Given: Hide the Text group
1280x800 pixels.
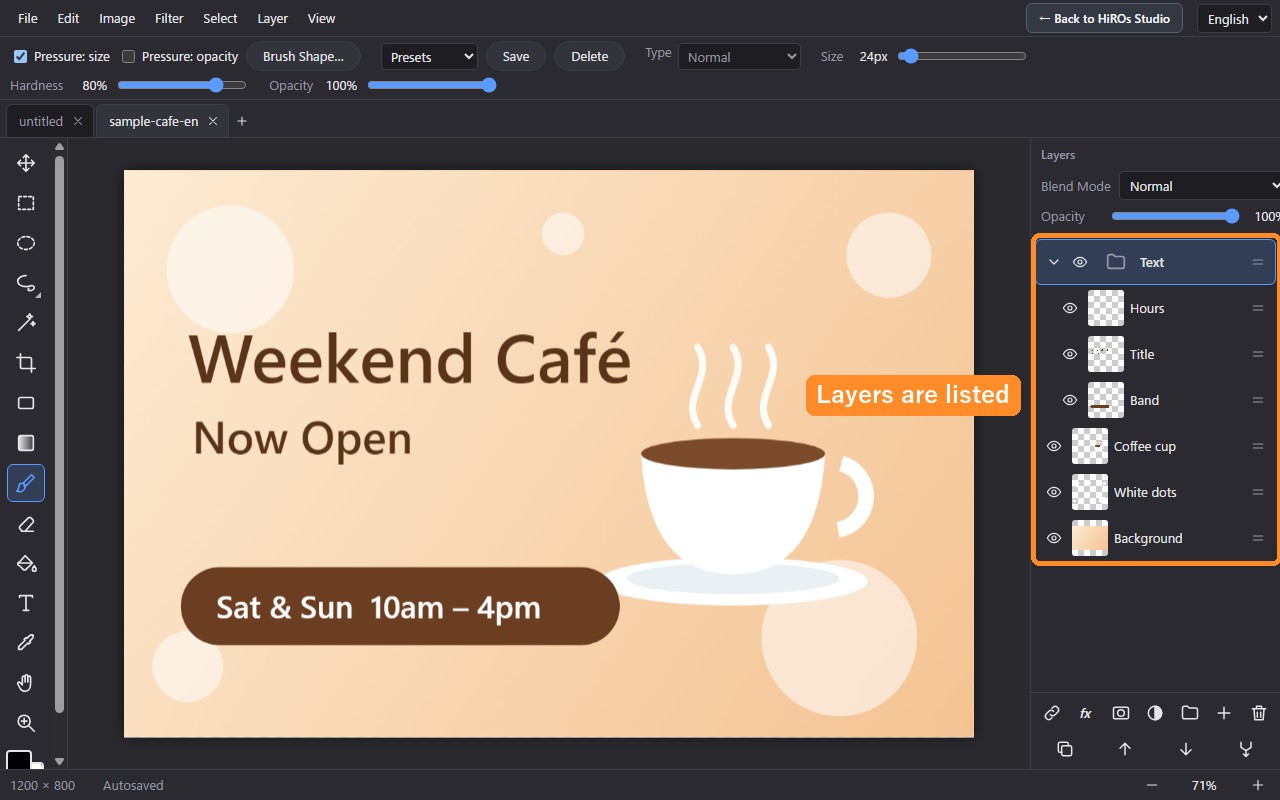Looking at the screenshot, I should pyautogui.click(x=1080, y=262).
